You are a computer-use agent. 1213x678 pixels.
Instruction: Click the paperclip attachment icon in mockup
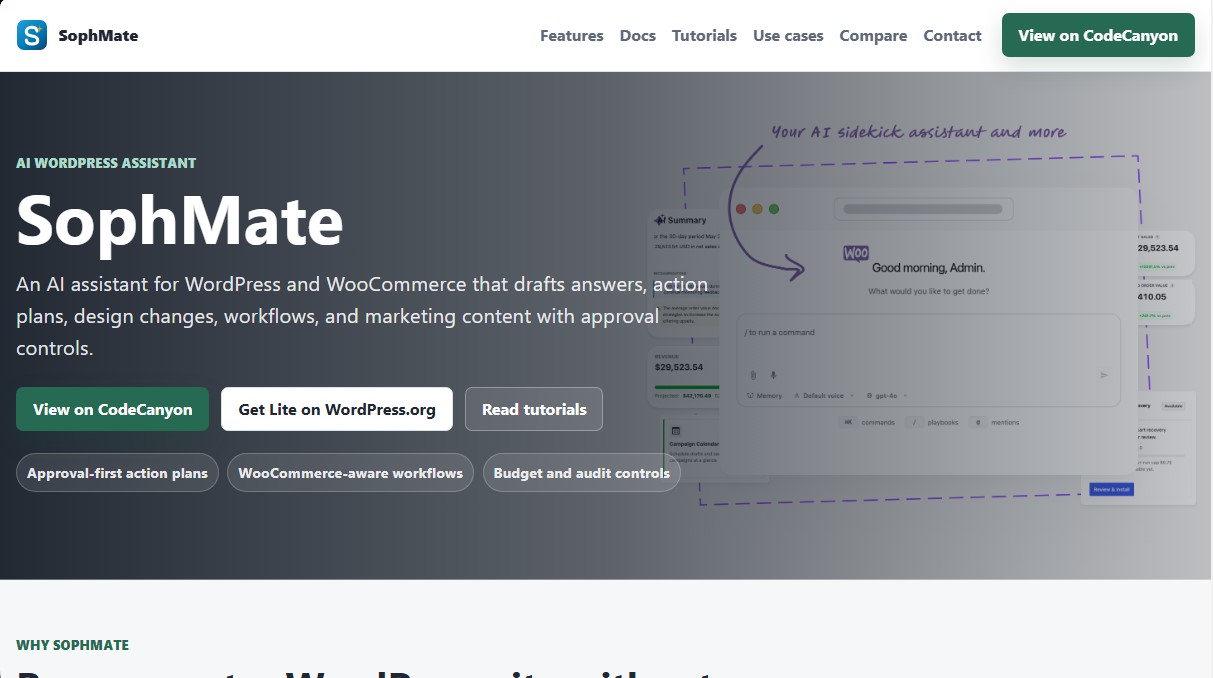tap(753, 375)
